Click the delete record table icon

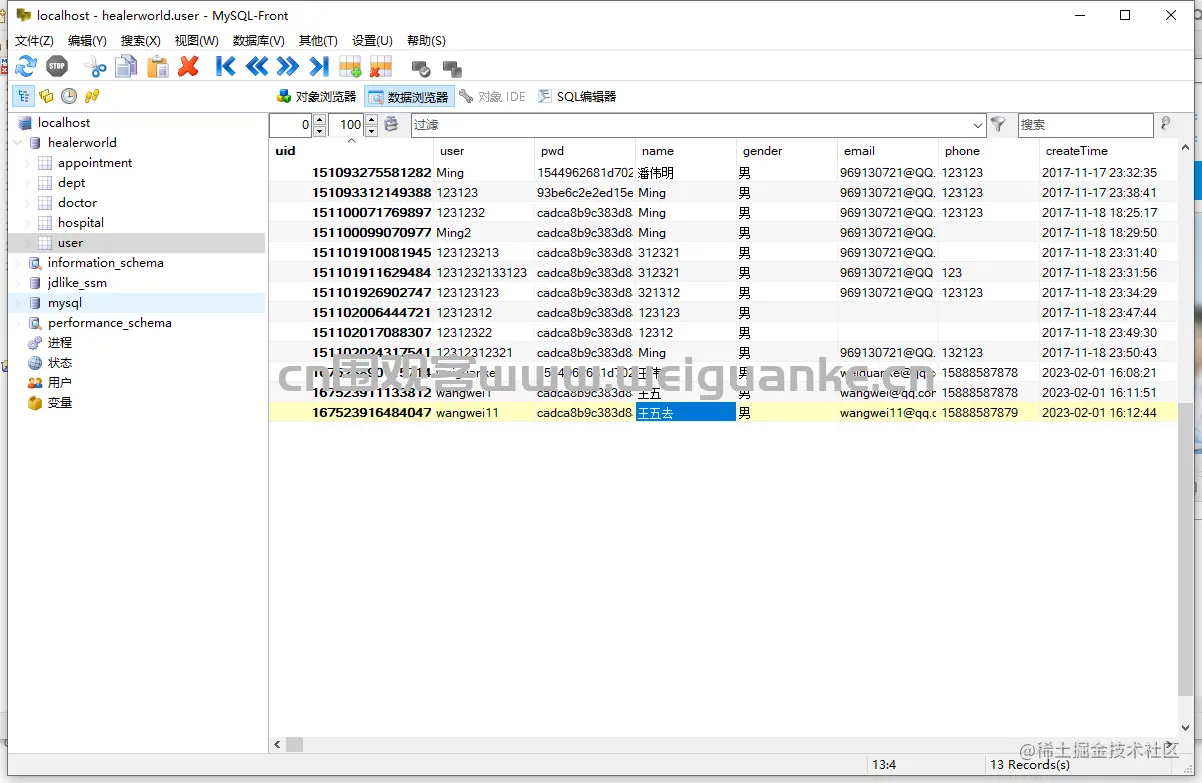tap(381, 67)
